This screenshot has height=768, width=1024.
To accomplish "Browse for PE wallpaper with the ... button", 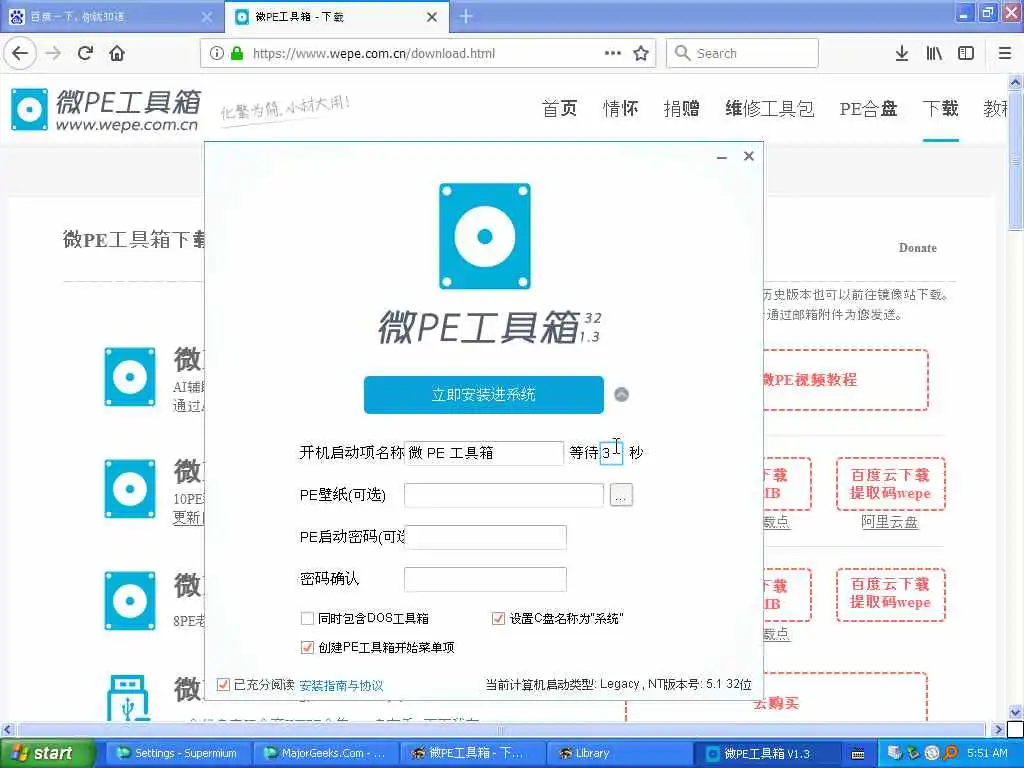I will click(x=621, y=495).
